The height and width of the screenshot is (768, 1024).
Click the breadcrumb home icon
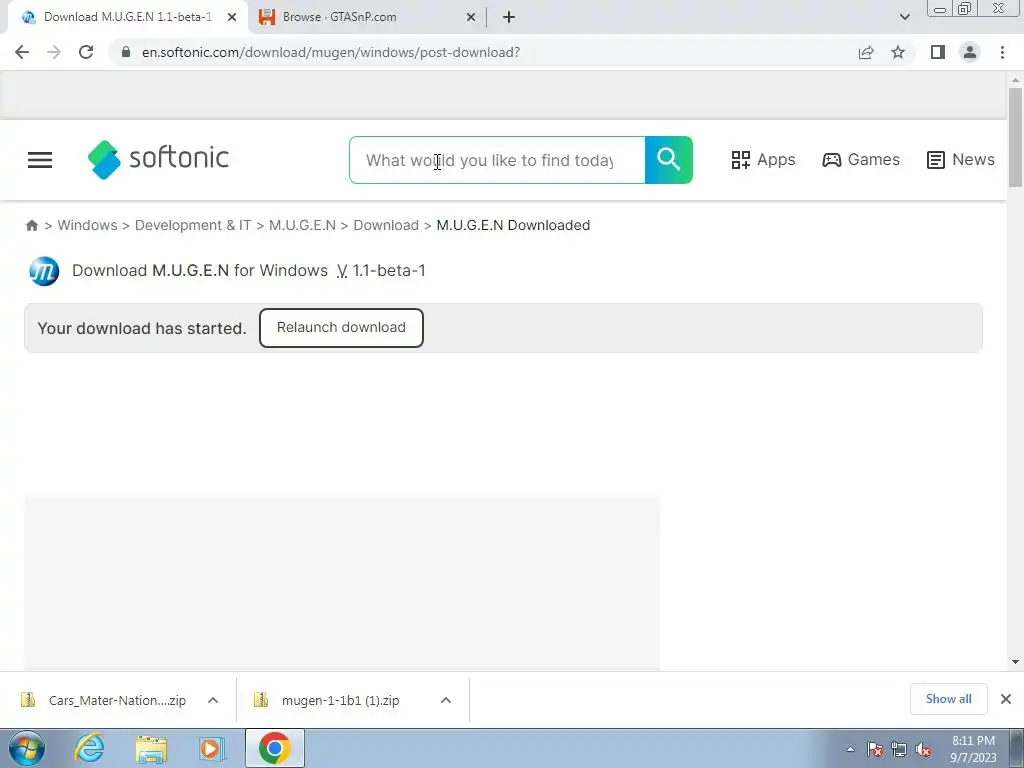[31, 225]
